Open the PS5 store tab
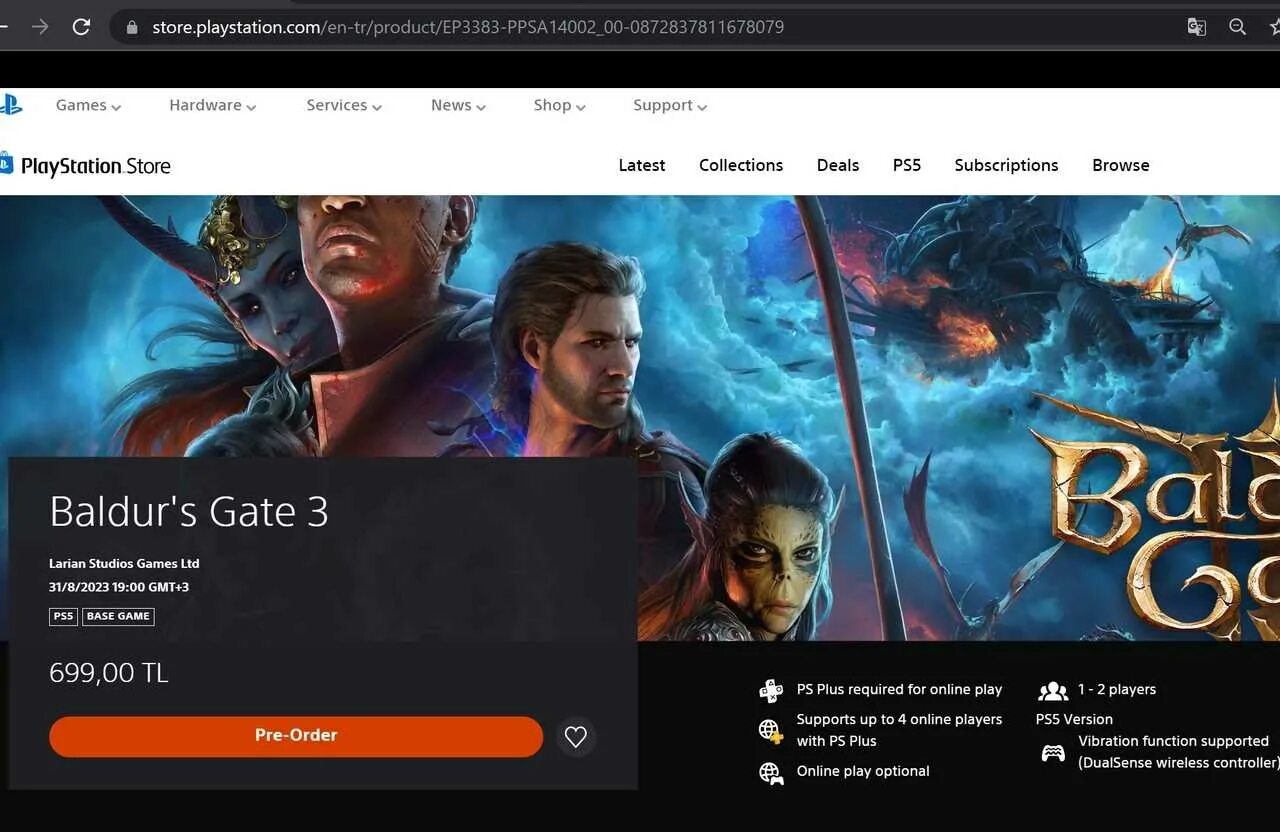Viewport: 1280px width, 832px height. click(x=907, y=165)
